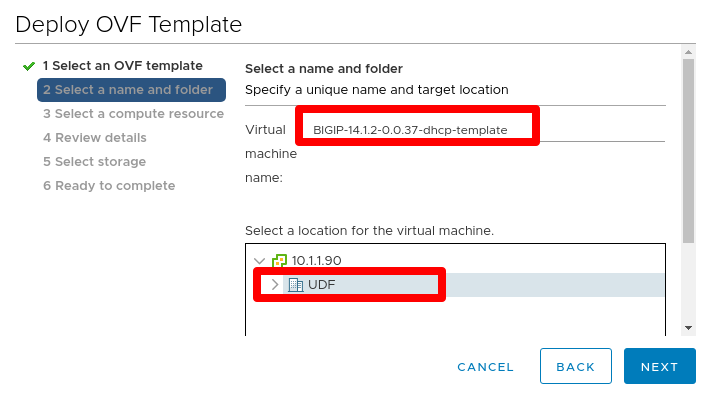
Task: Click the 'Select a name and folder' heading
Action: (x=324, y=69)
